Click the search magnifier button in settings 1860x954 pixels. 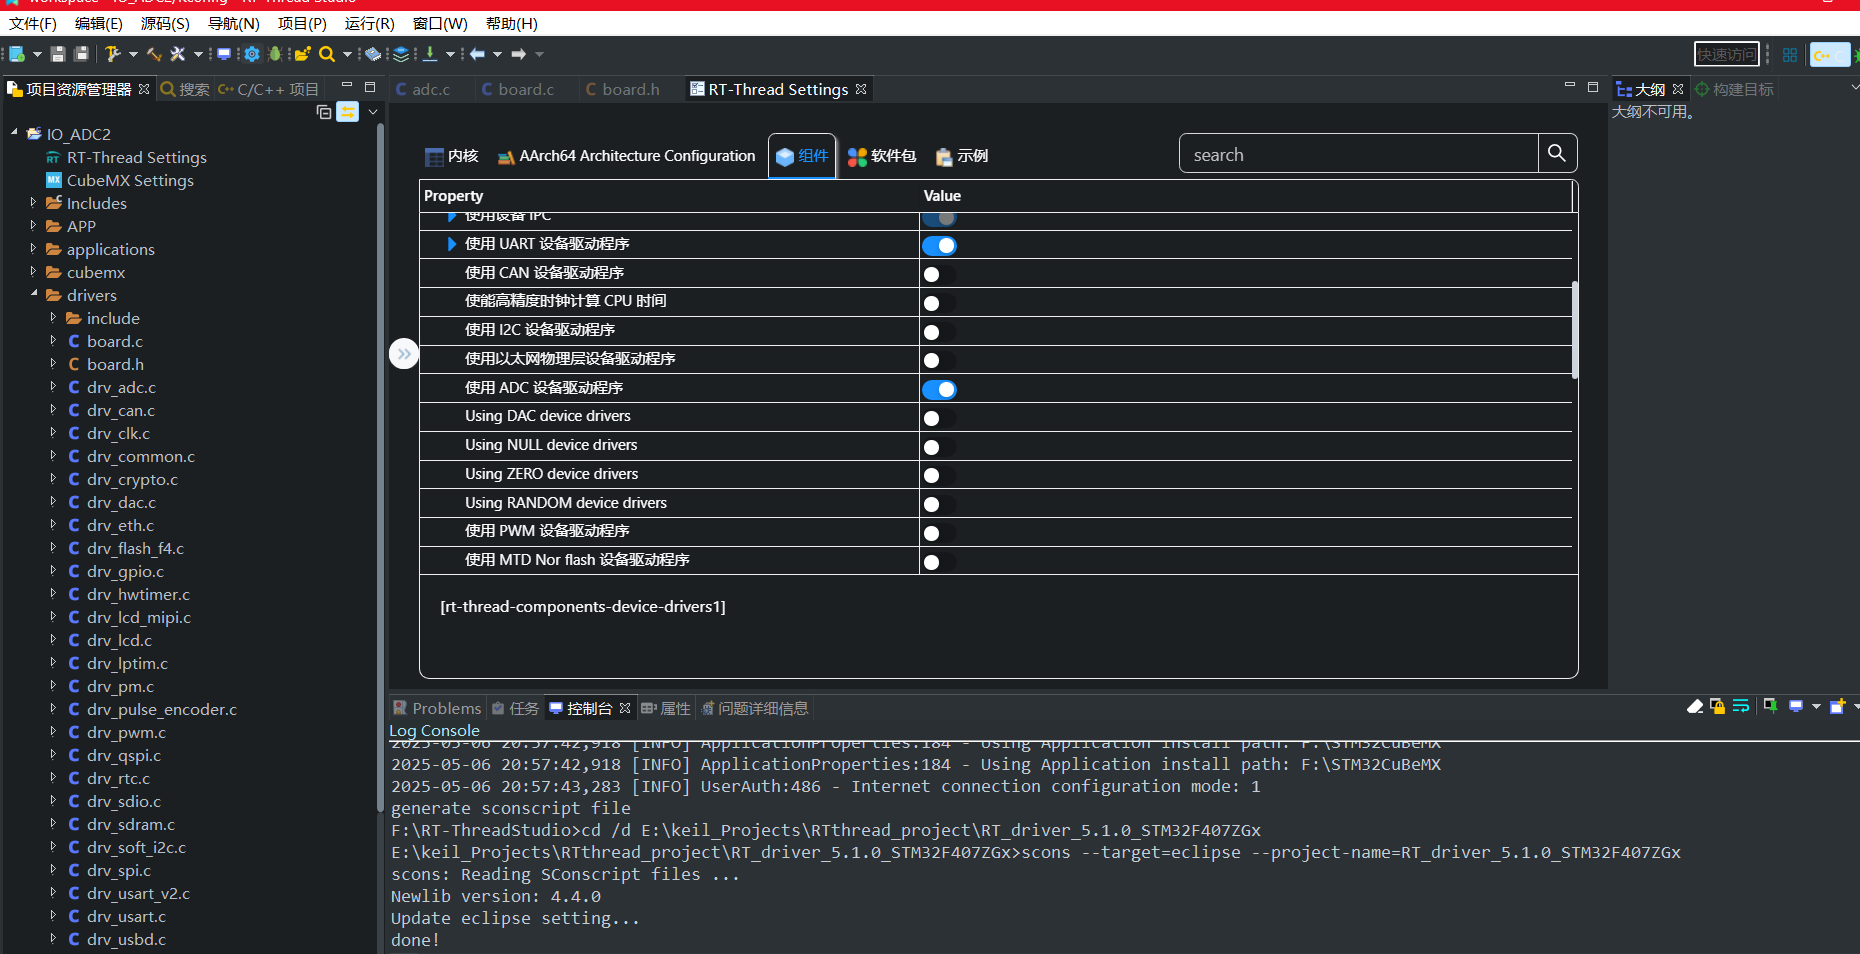coord(1557,153)
